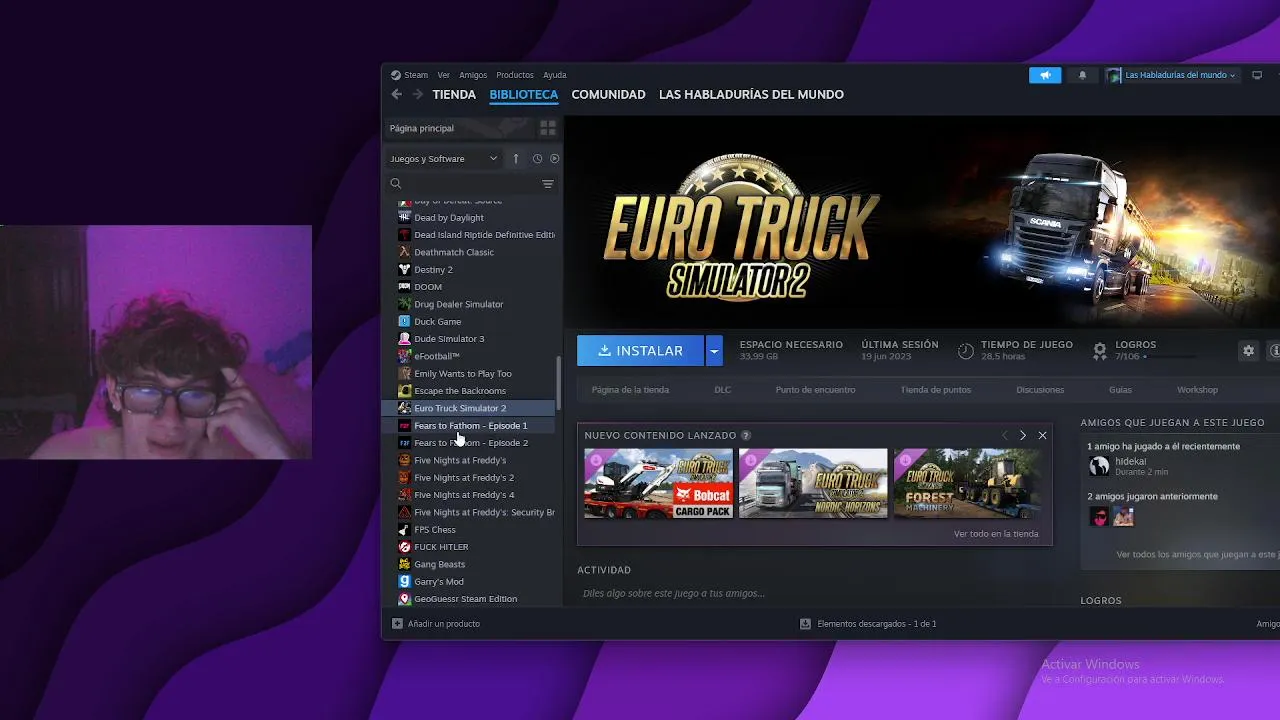Open the blue announcements megaphone button
Viewport: 1280px width, 720px height.
tap(1045, 75)
